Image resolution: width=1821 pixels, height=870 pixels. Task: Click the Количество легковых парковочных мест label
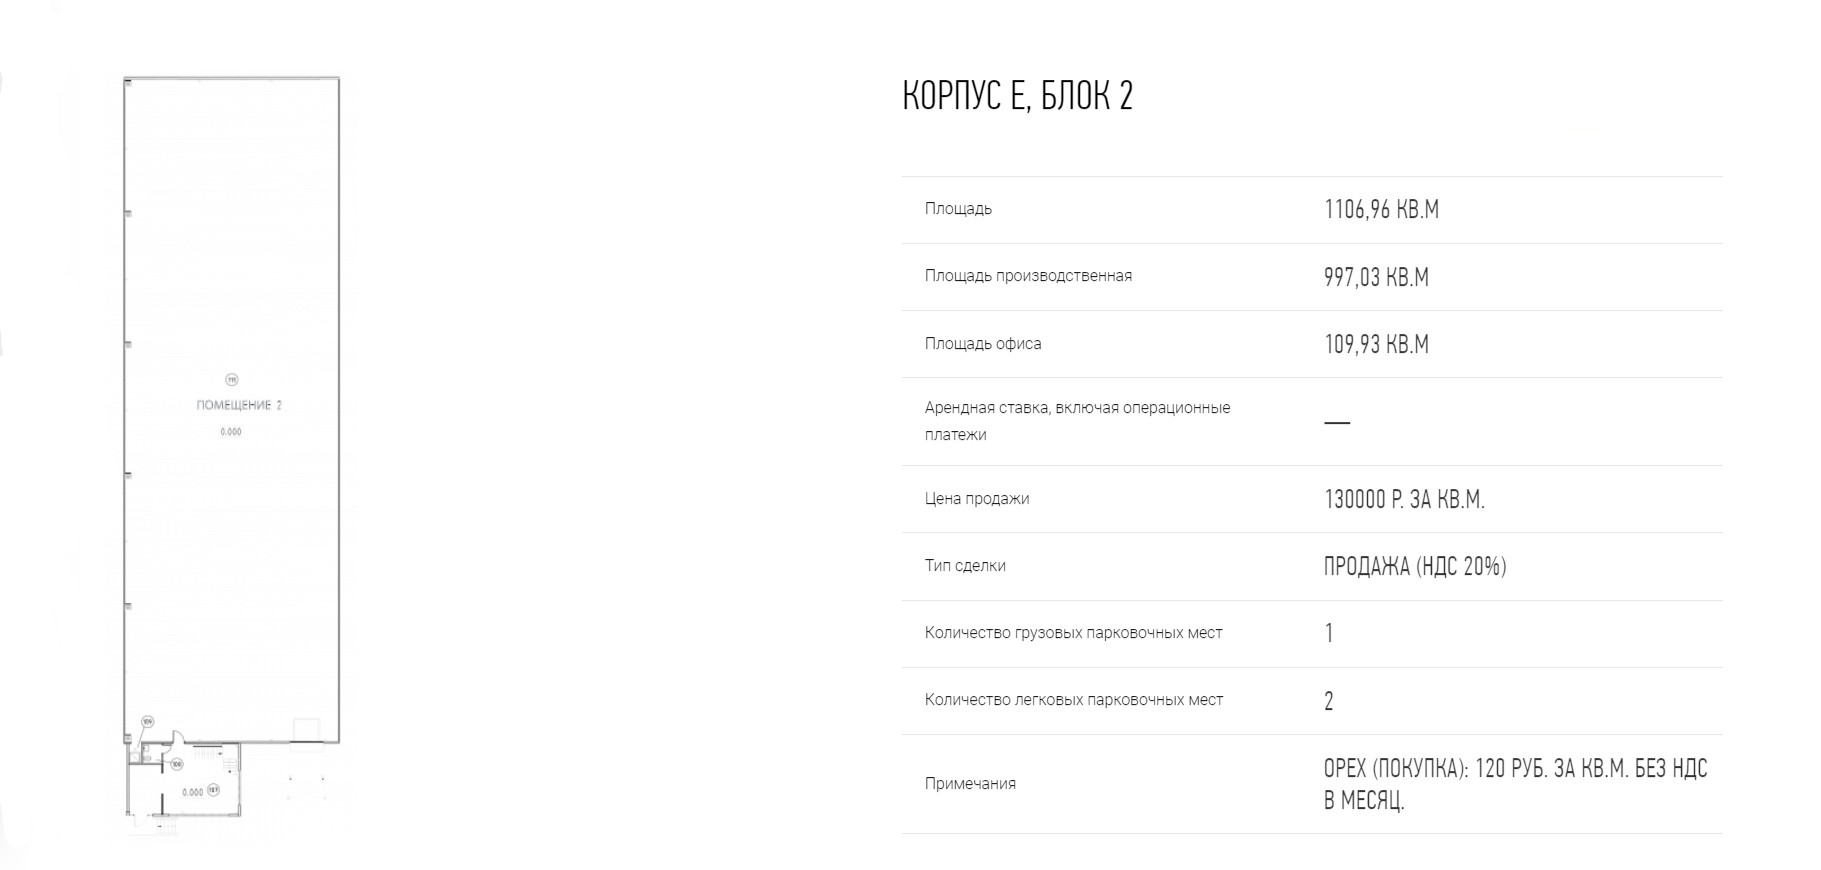tap(1073, 700)
